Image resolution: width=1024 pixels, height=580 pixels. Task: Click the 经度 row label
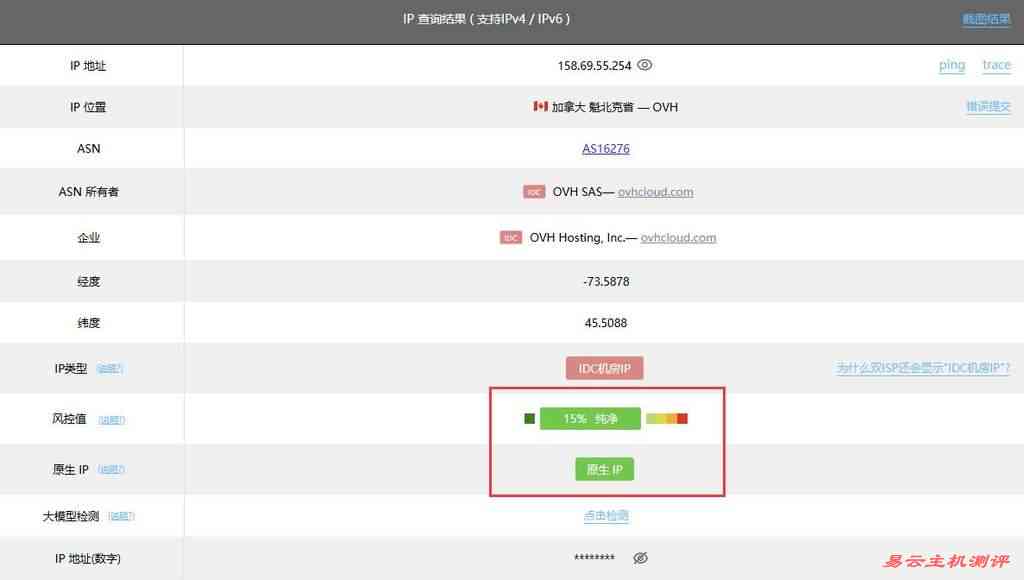[x=89, y=282]
